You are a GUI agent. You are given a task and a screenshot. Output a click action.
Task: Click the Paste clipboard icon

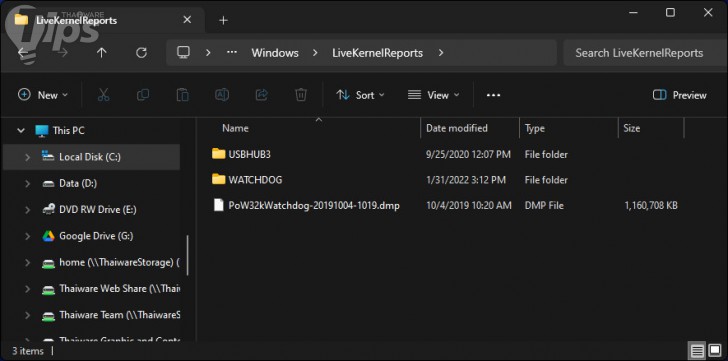coord(182,95)
